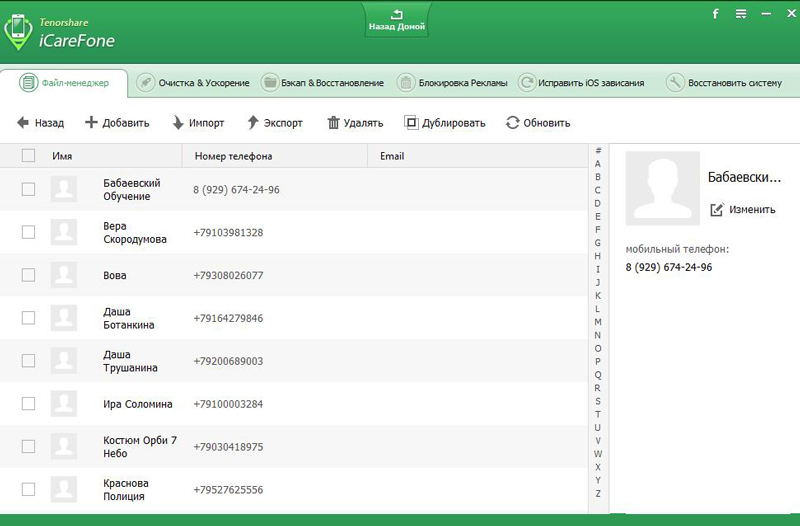Jump to letter K in alphabet index
This screenshot has height=526, width=800.
click(x=597, y=295)
